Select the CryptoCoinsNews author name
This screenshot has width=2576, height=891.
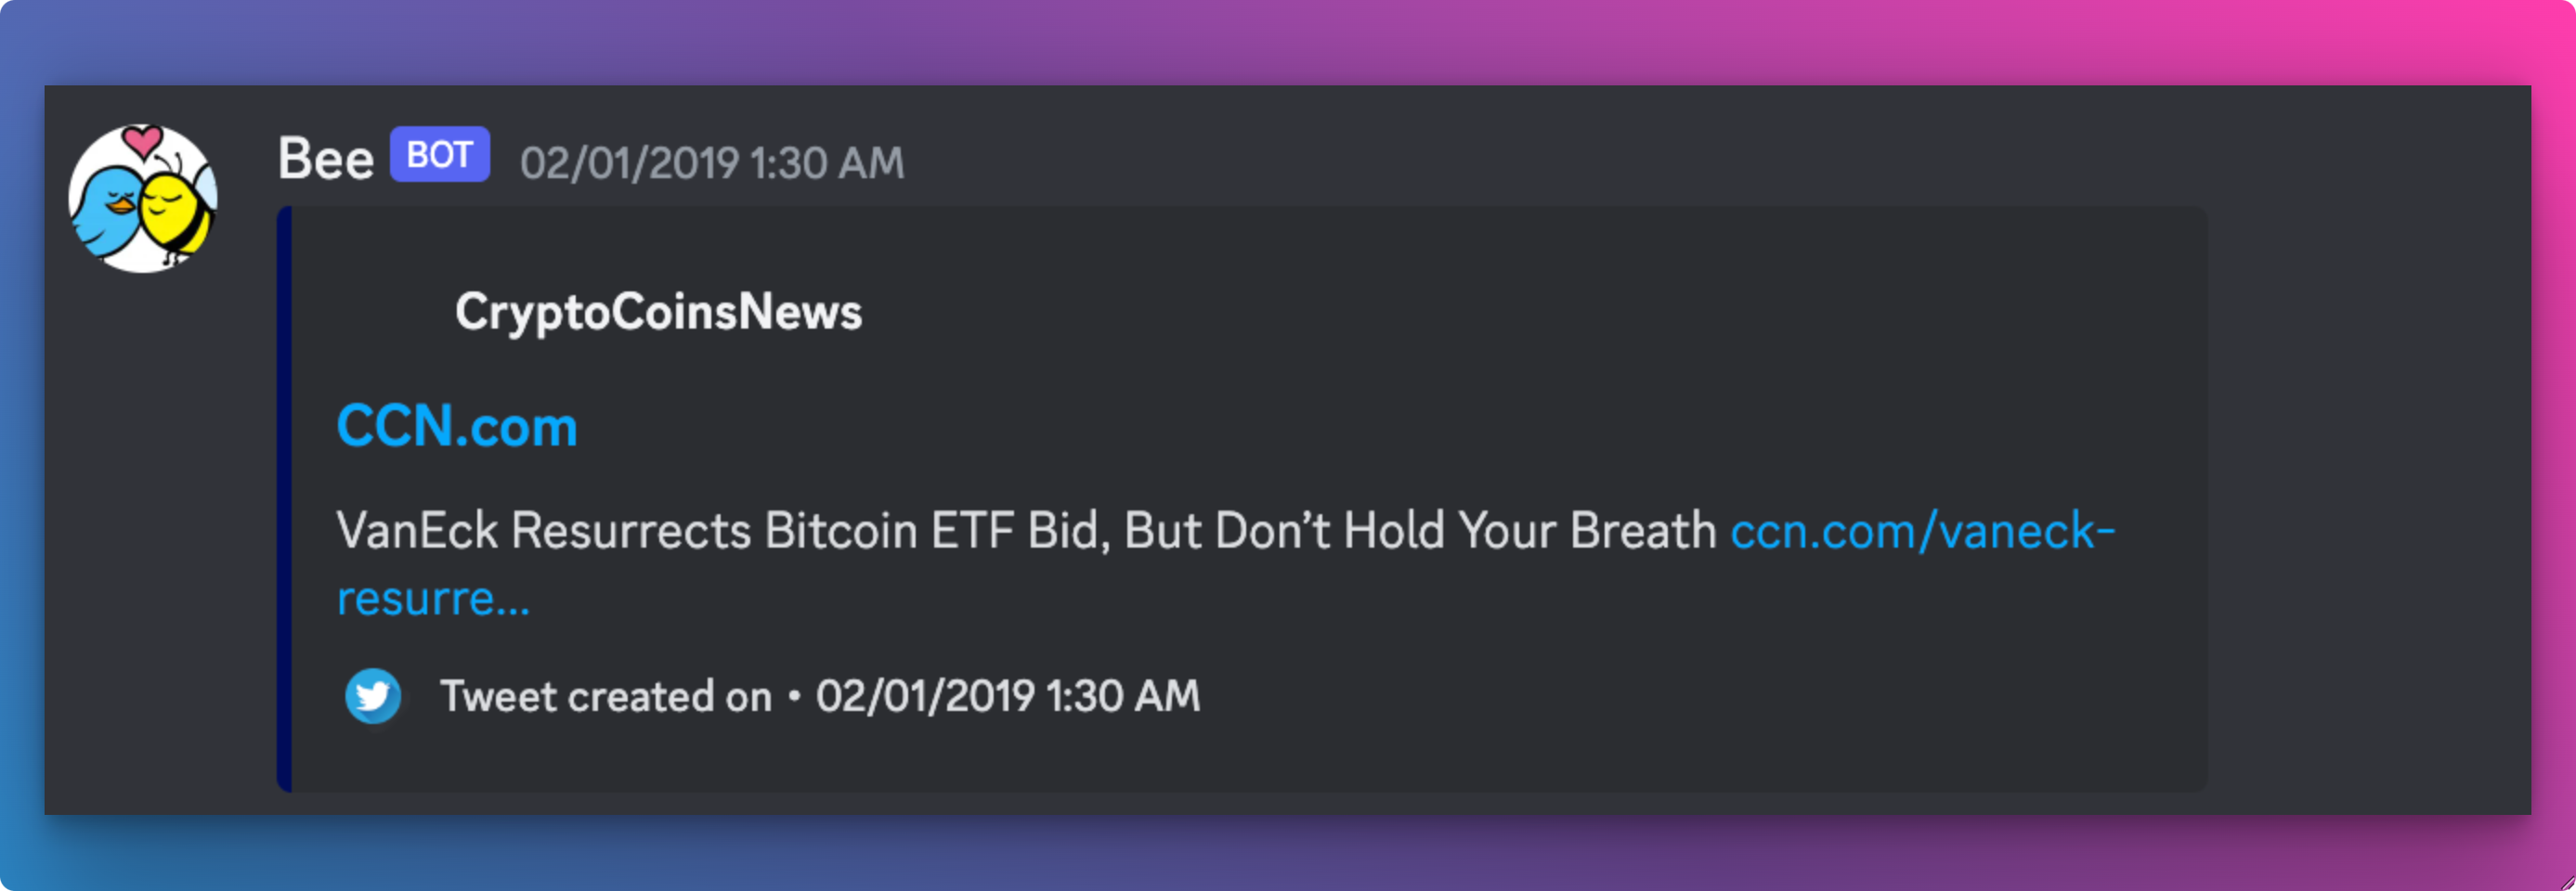pyautogui.click(x=658, y=312)
